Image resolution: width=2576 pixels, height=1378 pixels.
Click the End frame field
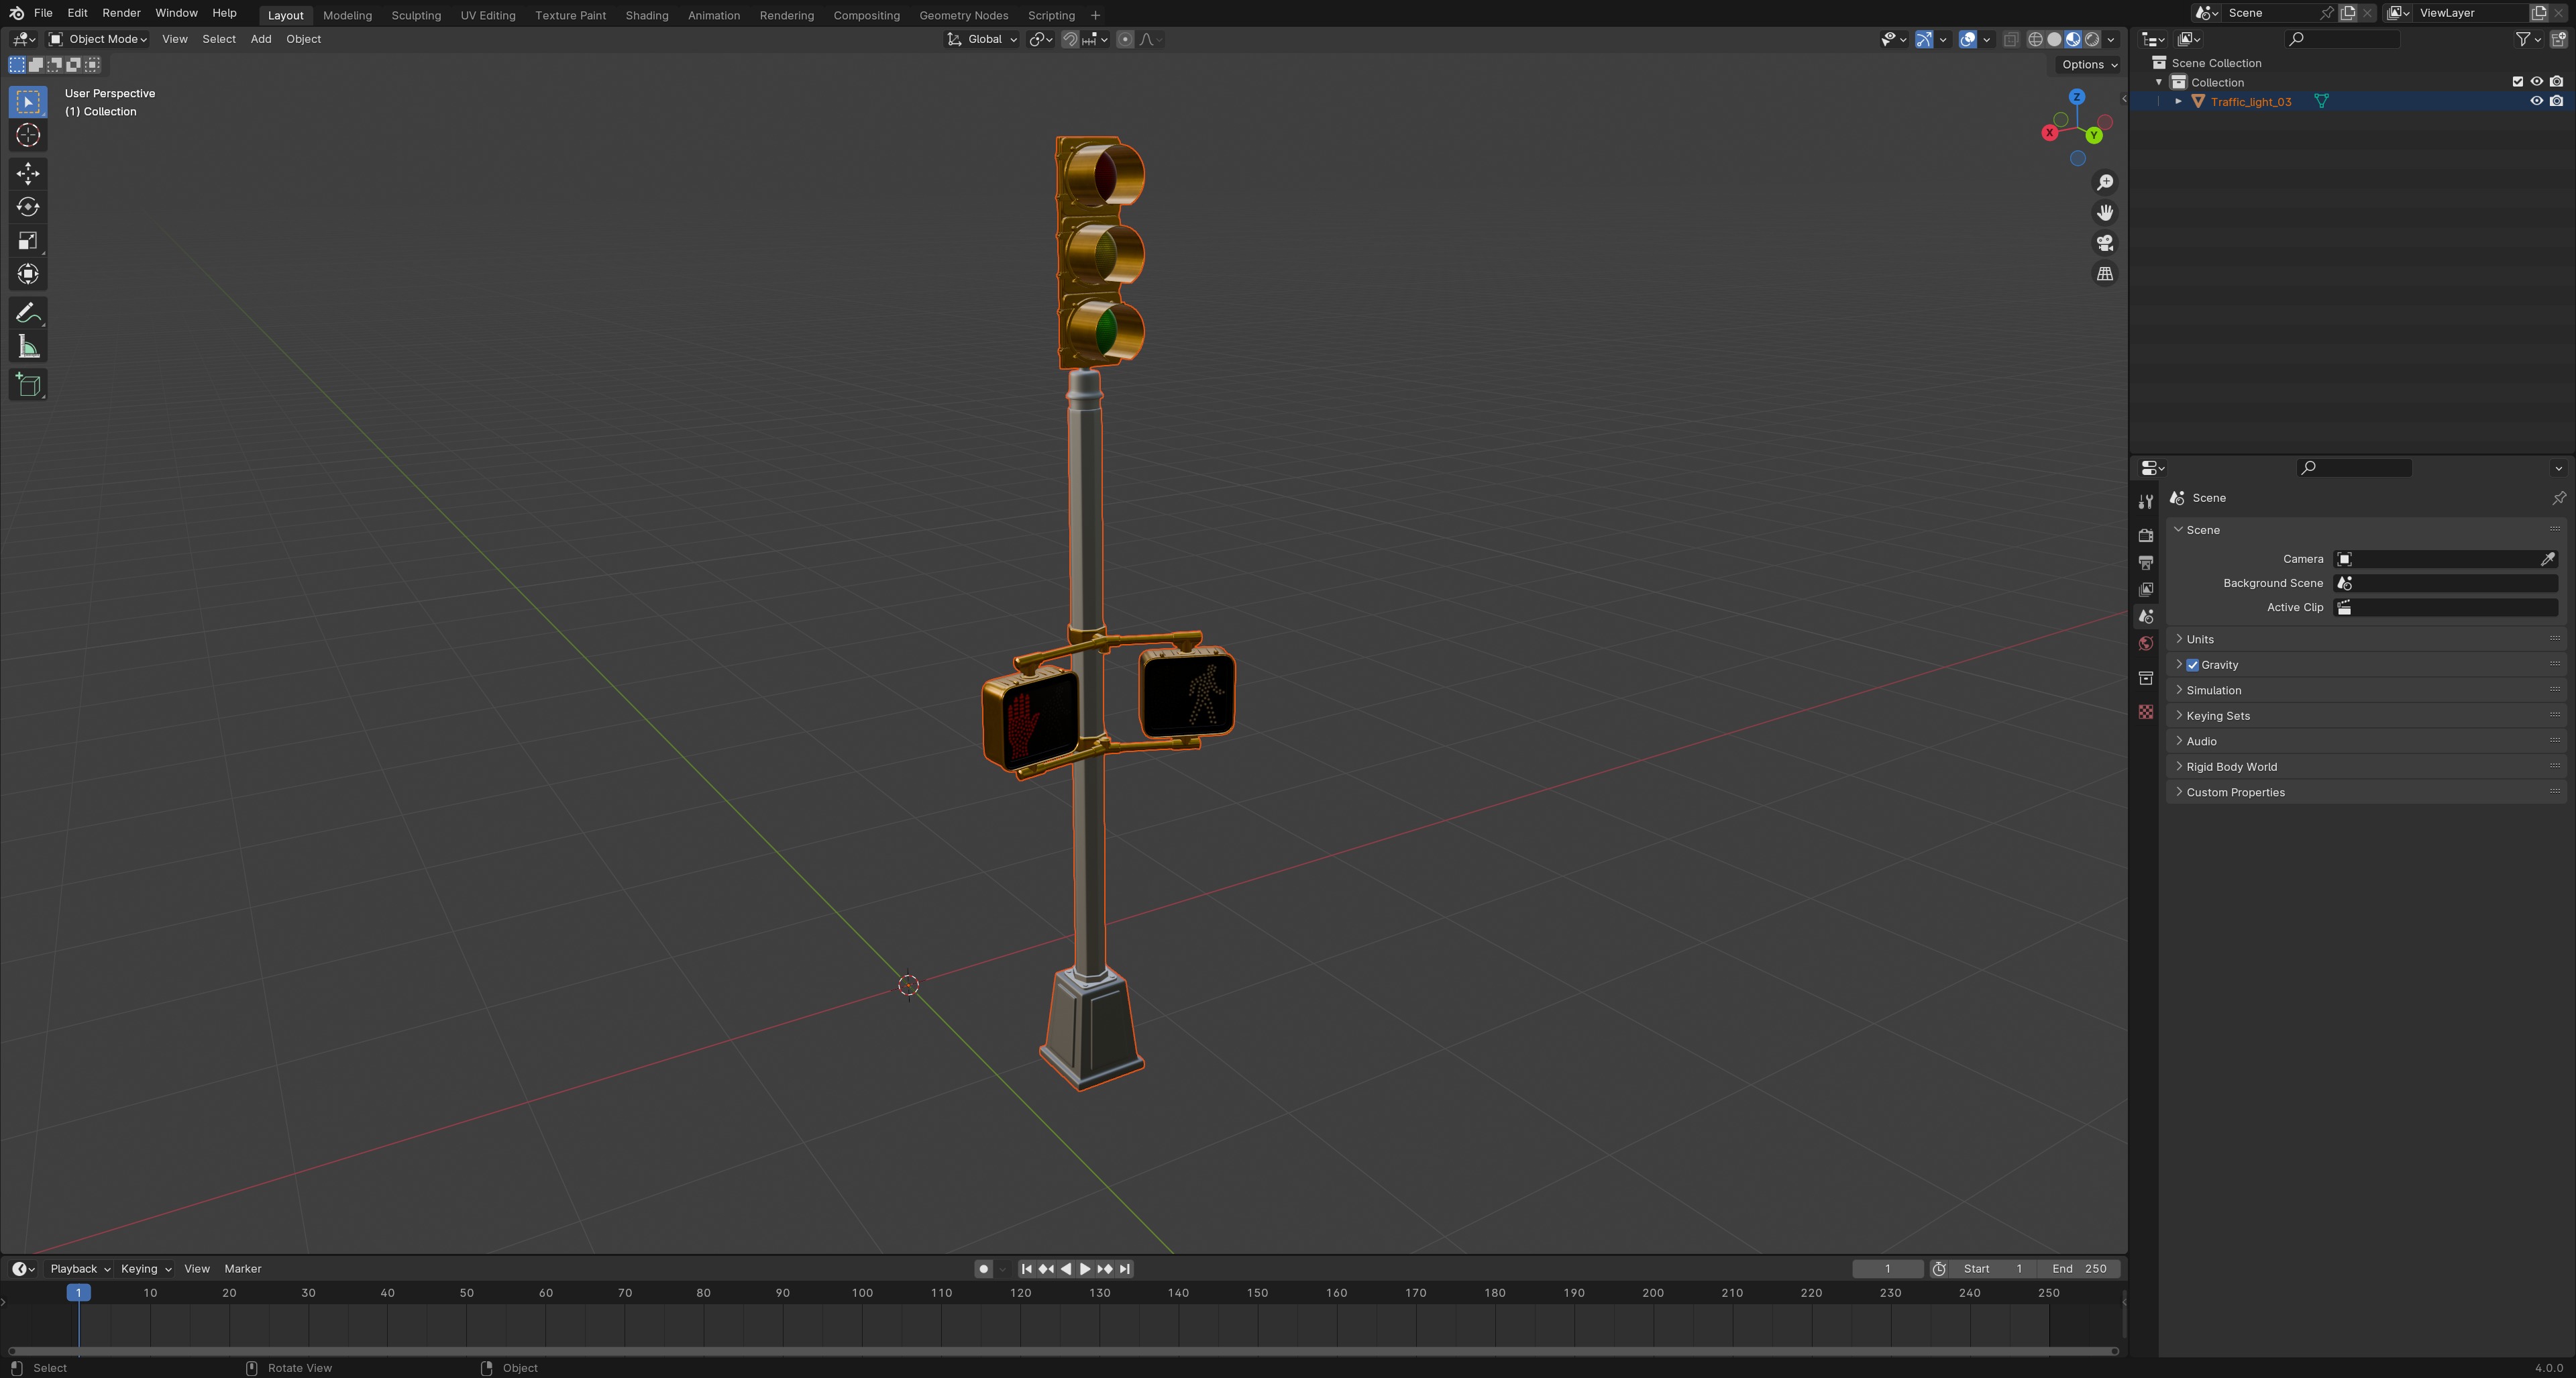pos(2079,1269)
